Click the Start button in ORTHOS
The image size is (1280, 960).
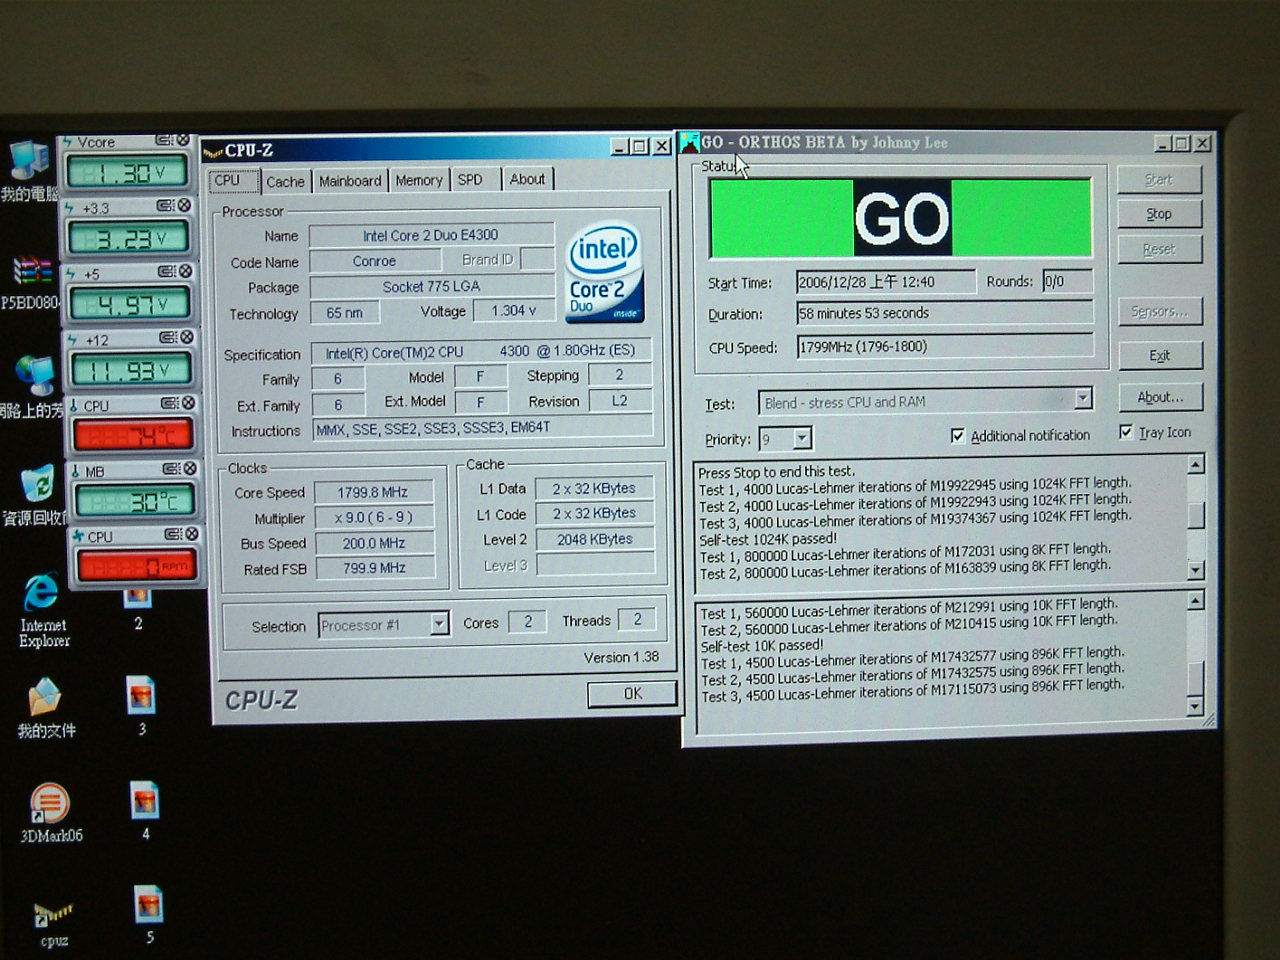click(x=1159, y=180)
